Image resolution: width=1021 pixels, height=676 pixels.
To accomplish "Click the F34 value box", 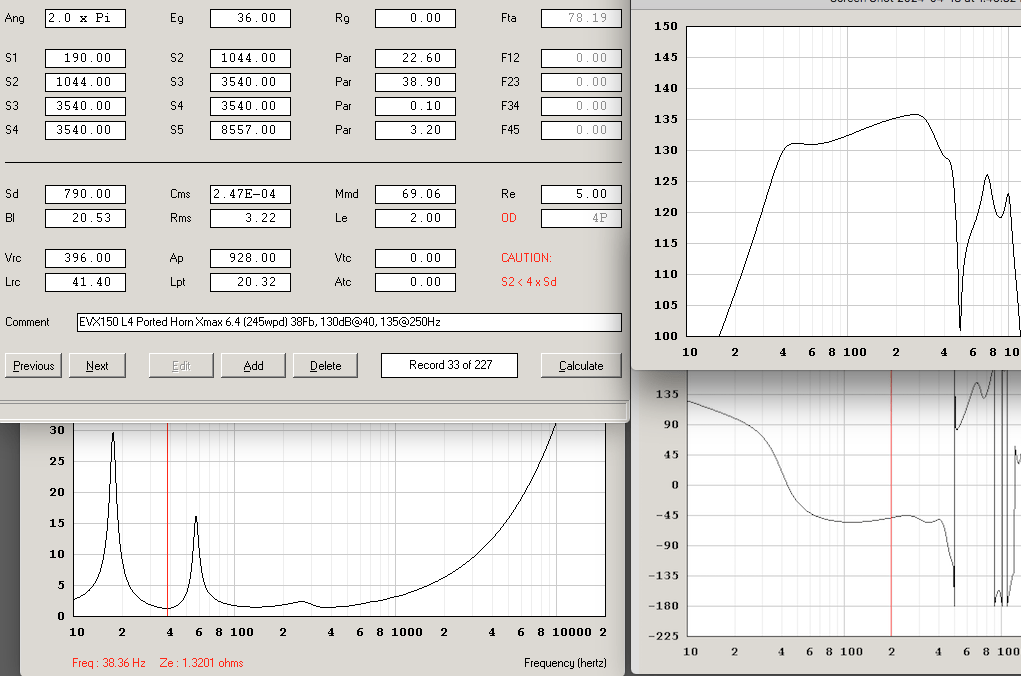I will pyautogui.click(x=581, y=106).
